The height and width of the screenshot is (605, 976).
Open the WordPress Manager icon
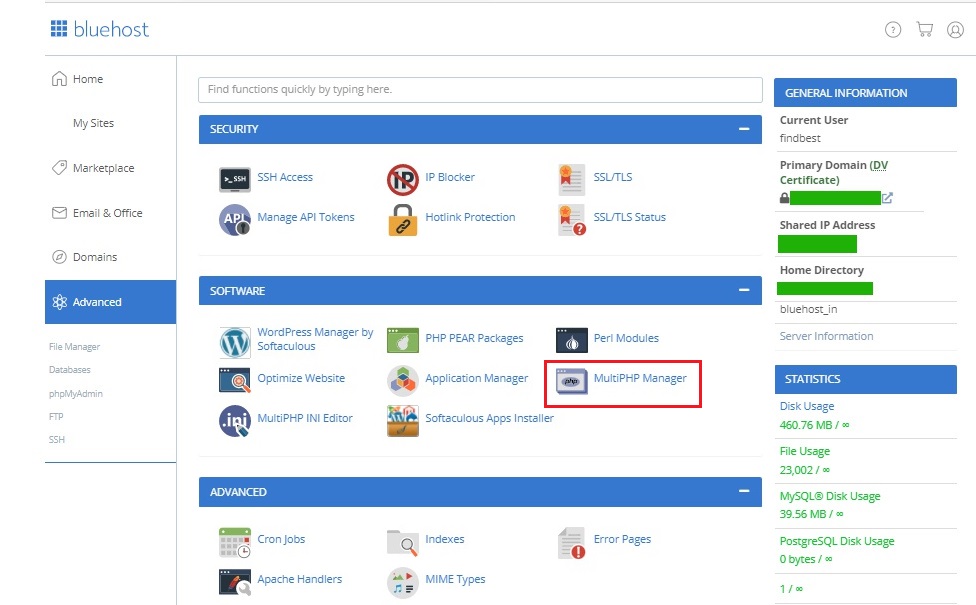pos(235,342)
